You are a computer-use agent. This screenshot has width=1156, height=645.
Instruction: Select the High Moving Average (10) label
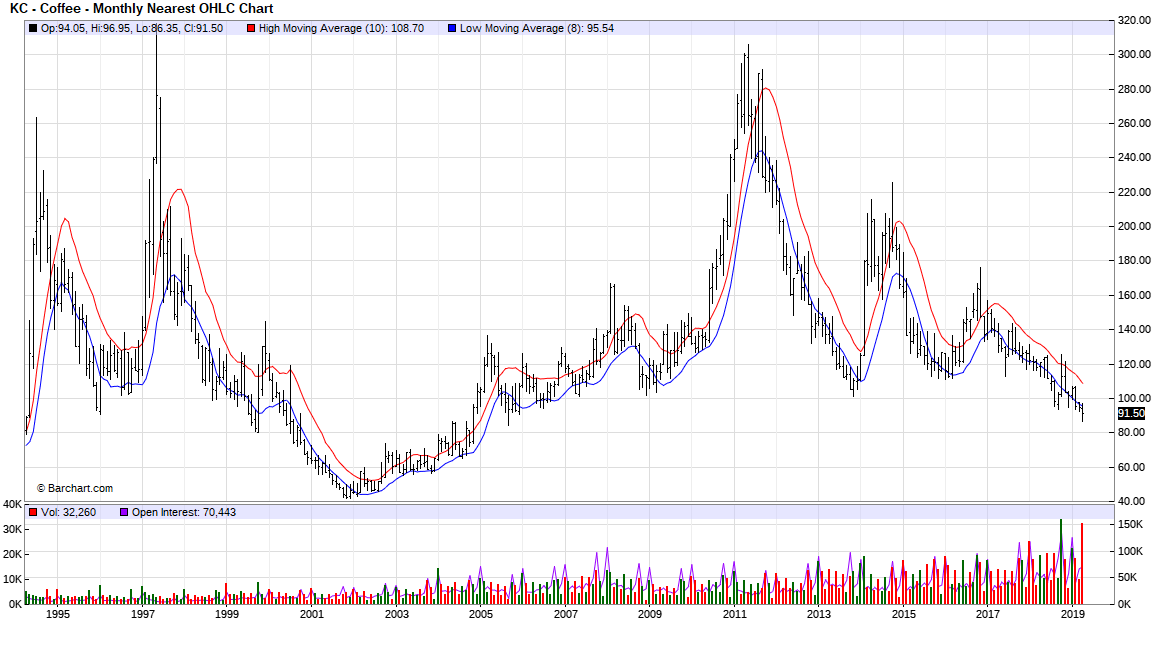tap(341, 28)
